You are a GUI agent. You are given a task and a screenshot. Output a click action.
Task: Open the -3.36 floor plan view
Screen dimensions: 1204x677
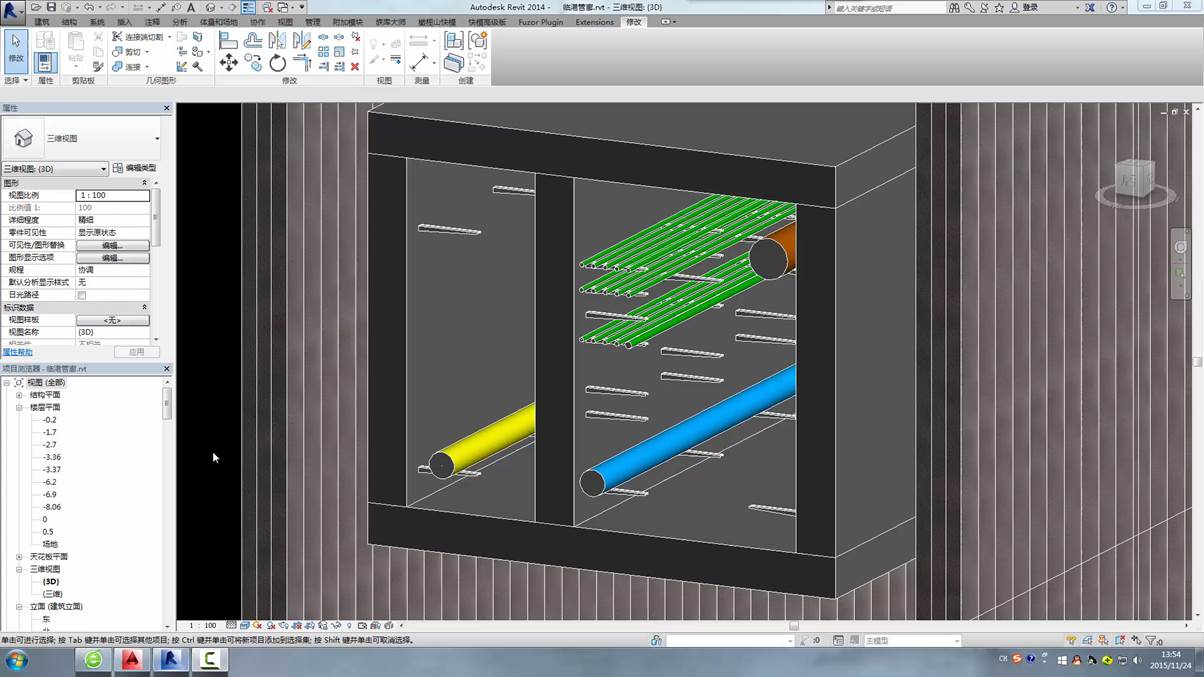[x=52, y=457]
